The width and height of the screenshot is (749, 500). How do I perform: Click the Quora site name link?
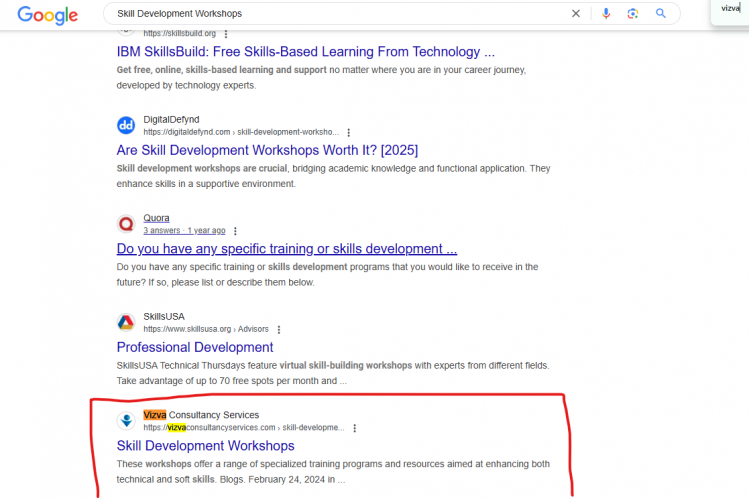click(156, 218)
